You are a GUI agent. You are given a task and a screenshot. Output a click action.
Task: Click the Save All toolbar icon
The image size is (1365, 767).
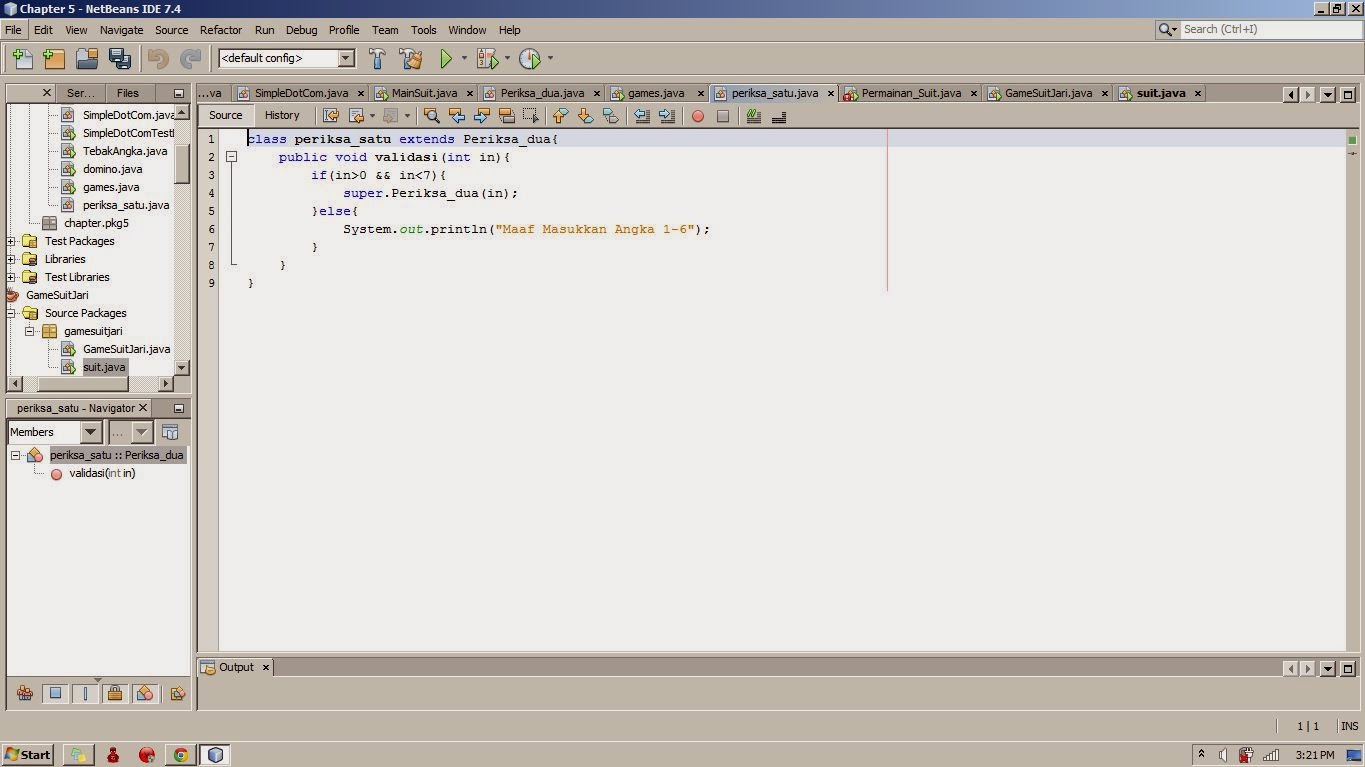(120, 58)
